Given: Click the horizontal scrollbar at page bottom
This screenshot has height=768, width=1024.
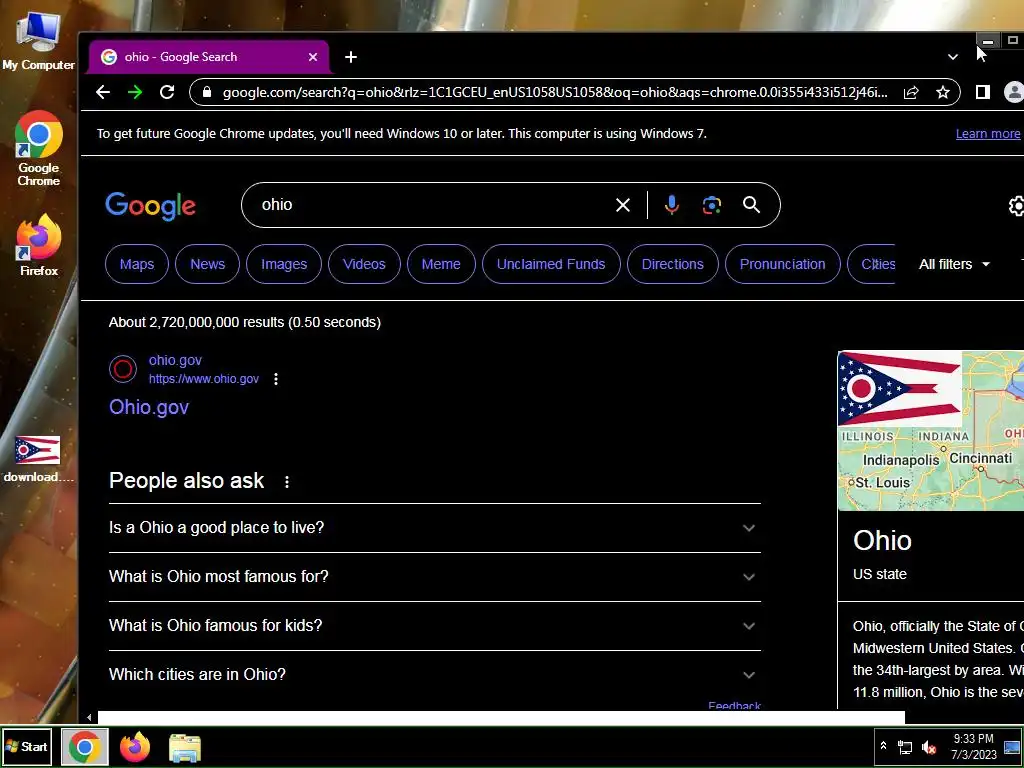Looking at the screenshot, I should tap(502, 718).
